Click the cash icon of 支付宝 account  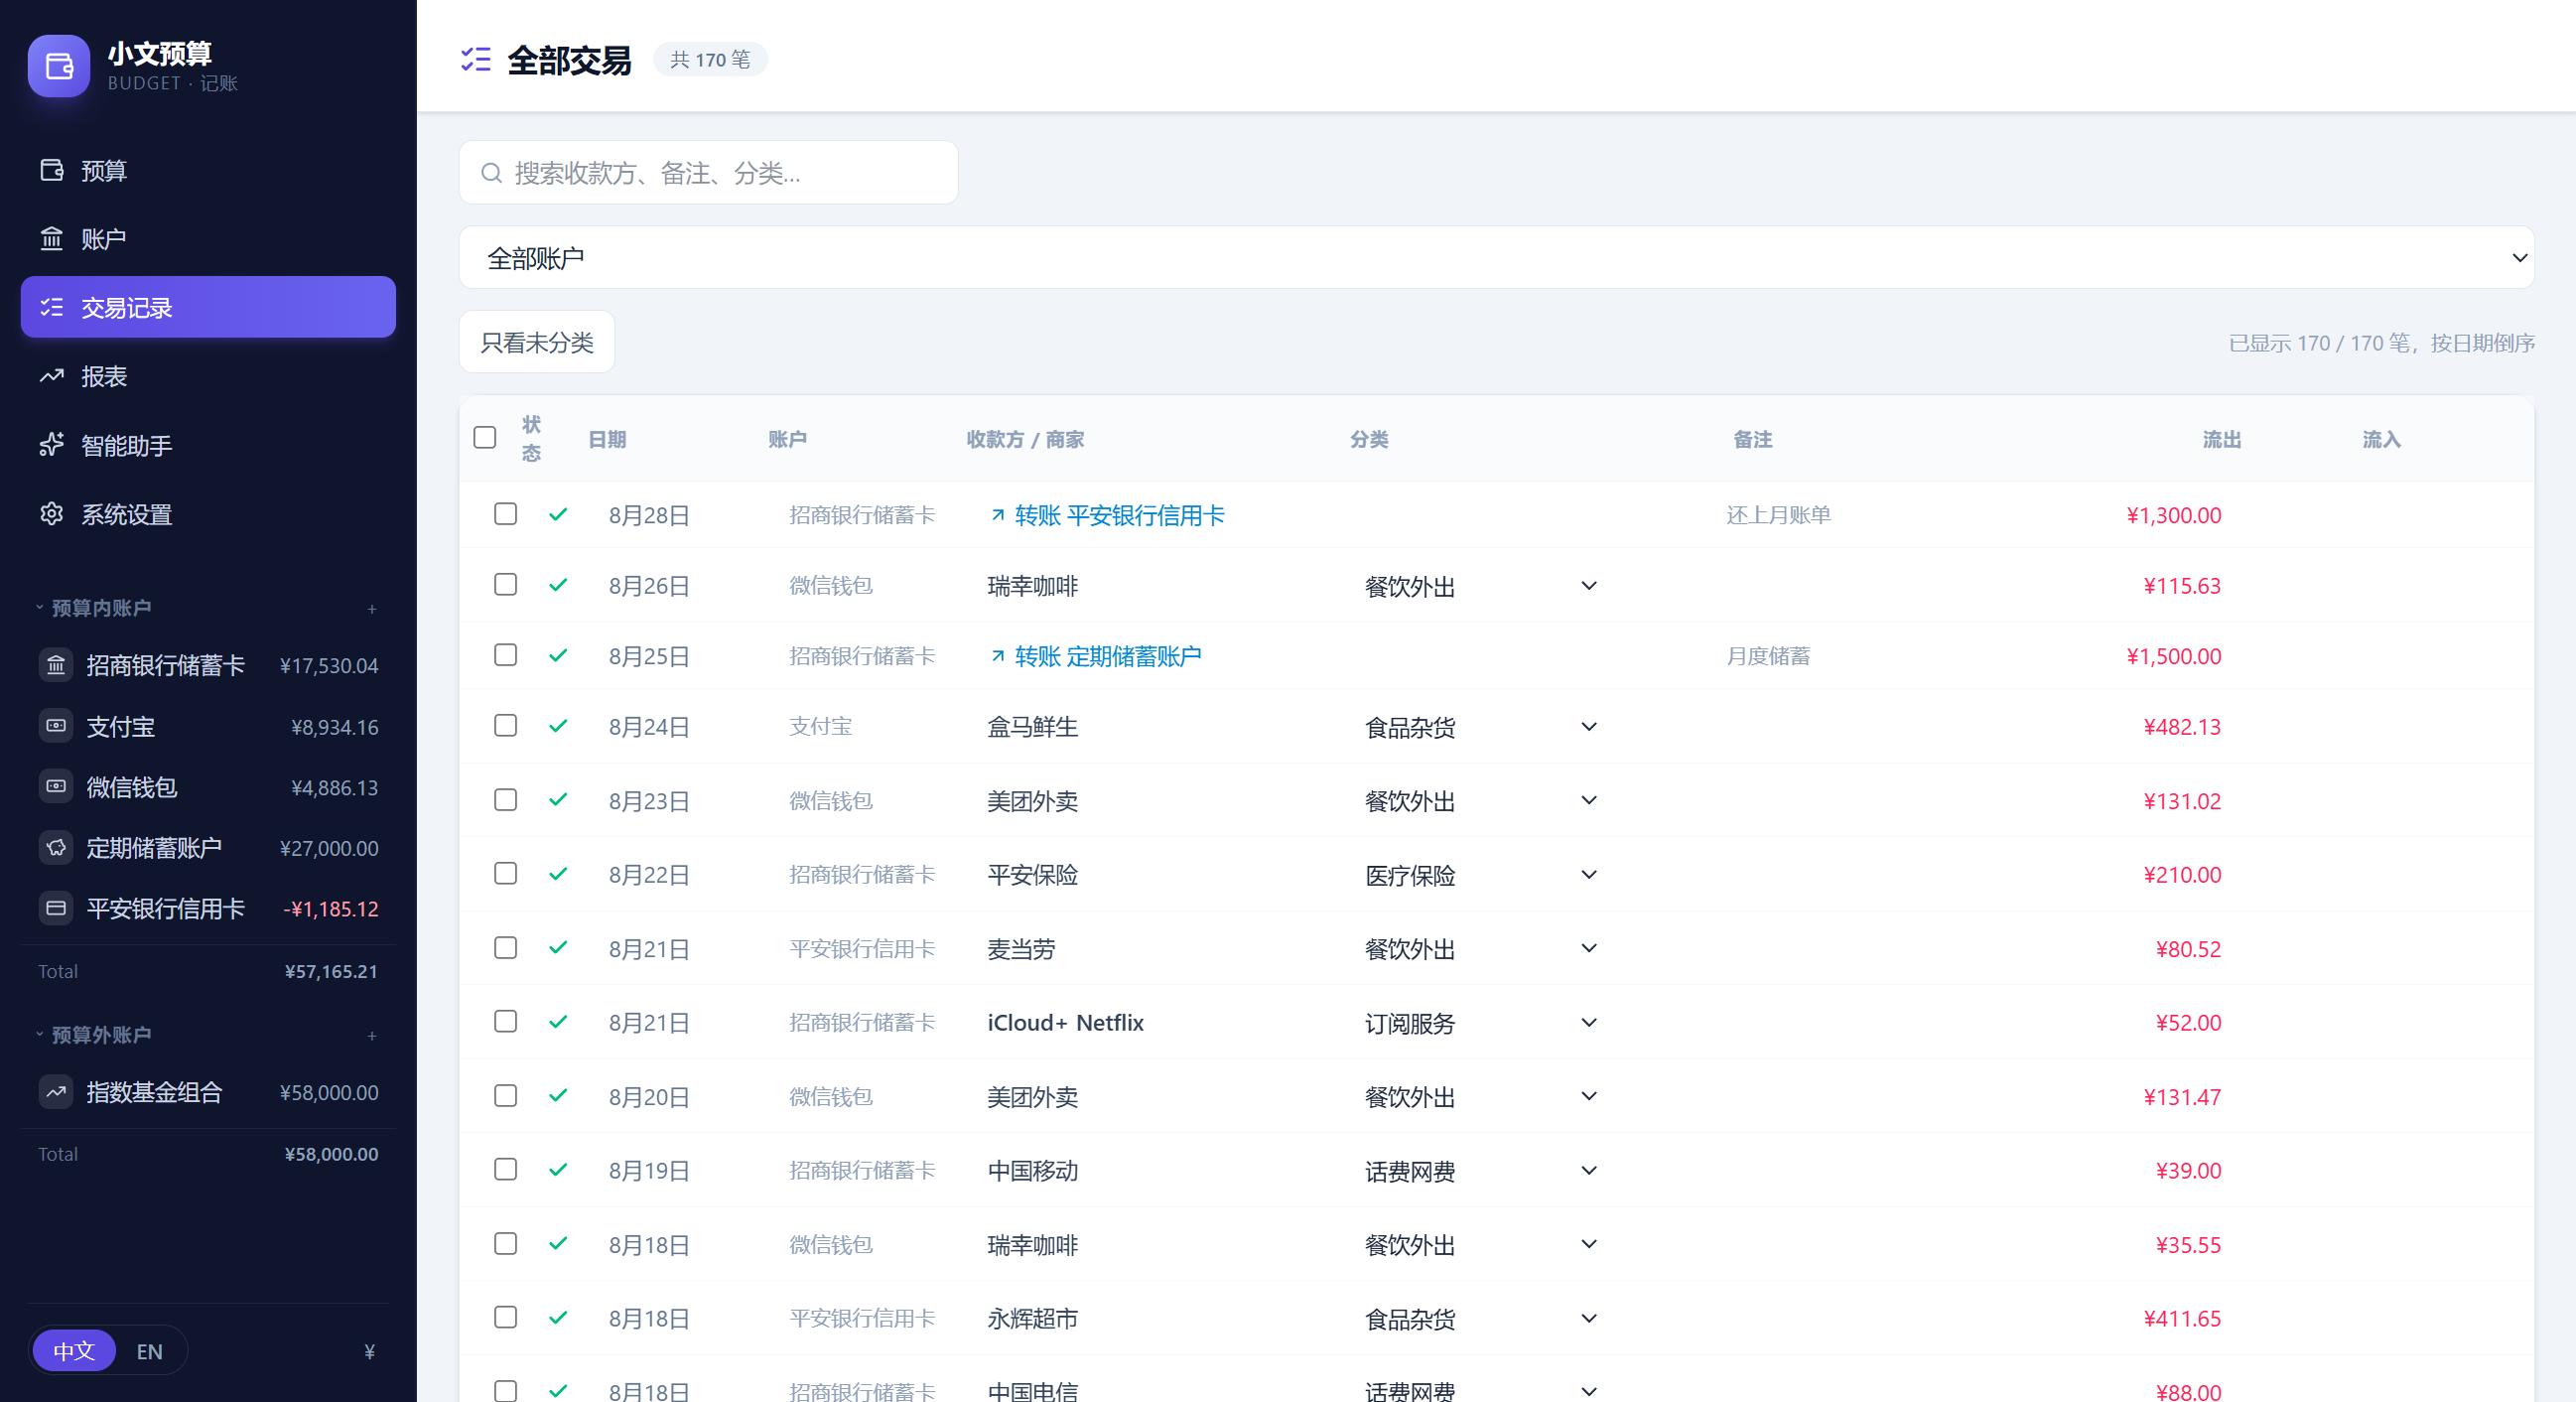tap(56, 726)
